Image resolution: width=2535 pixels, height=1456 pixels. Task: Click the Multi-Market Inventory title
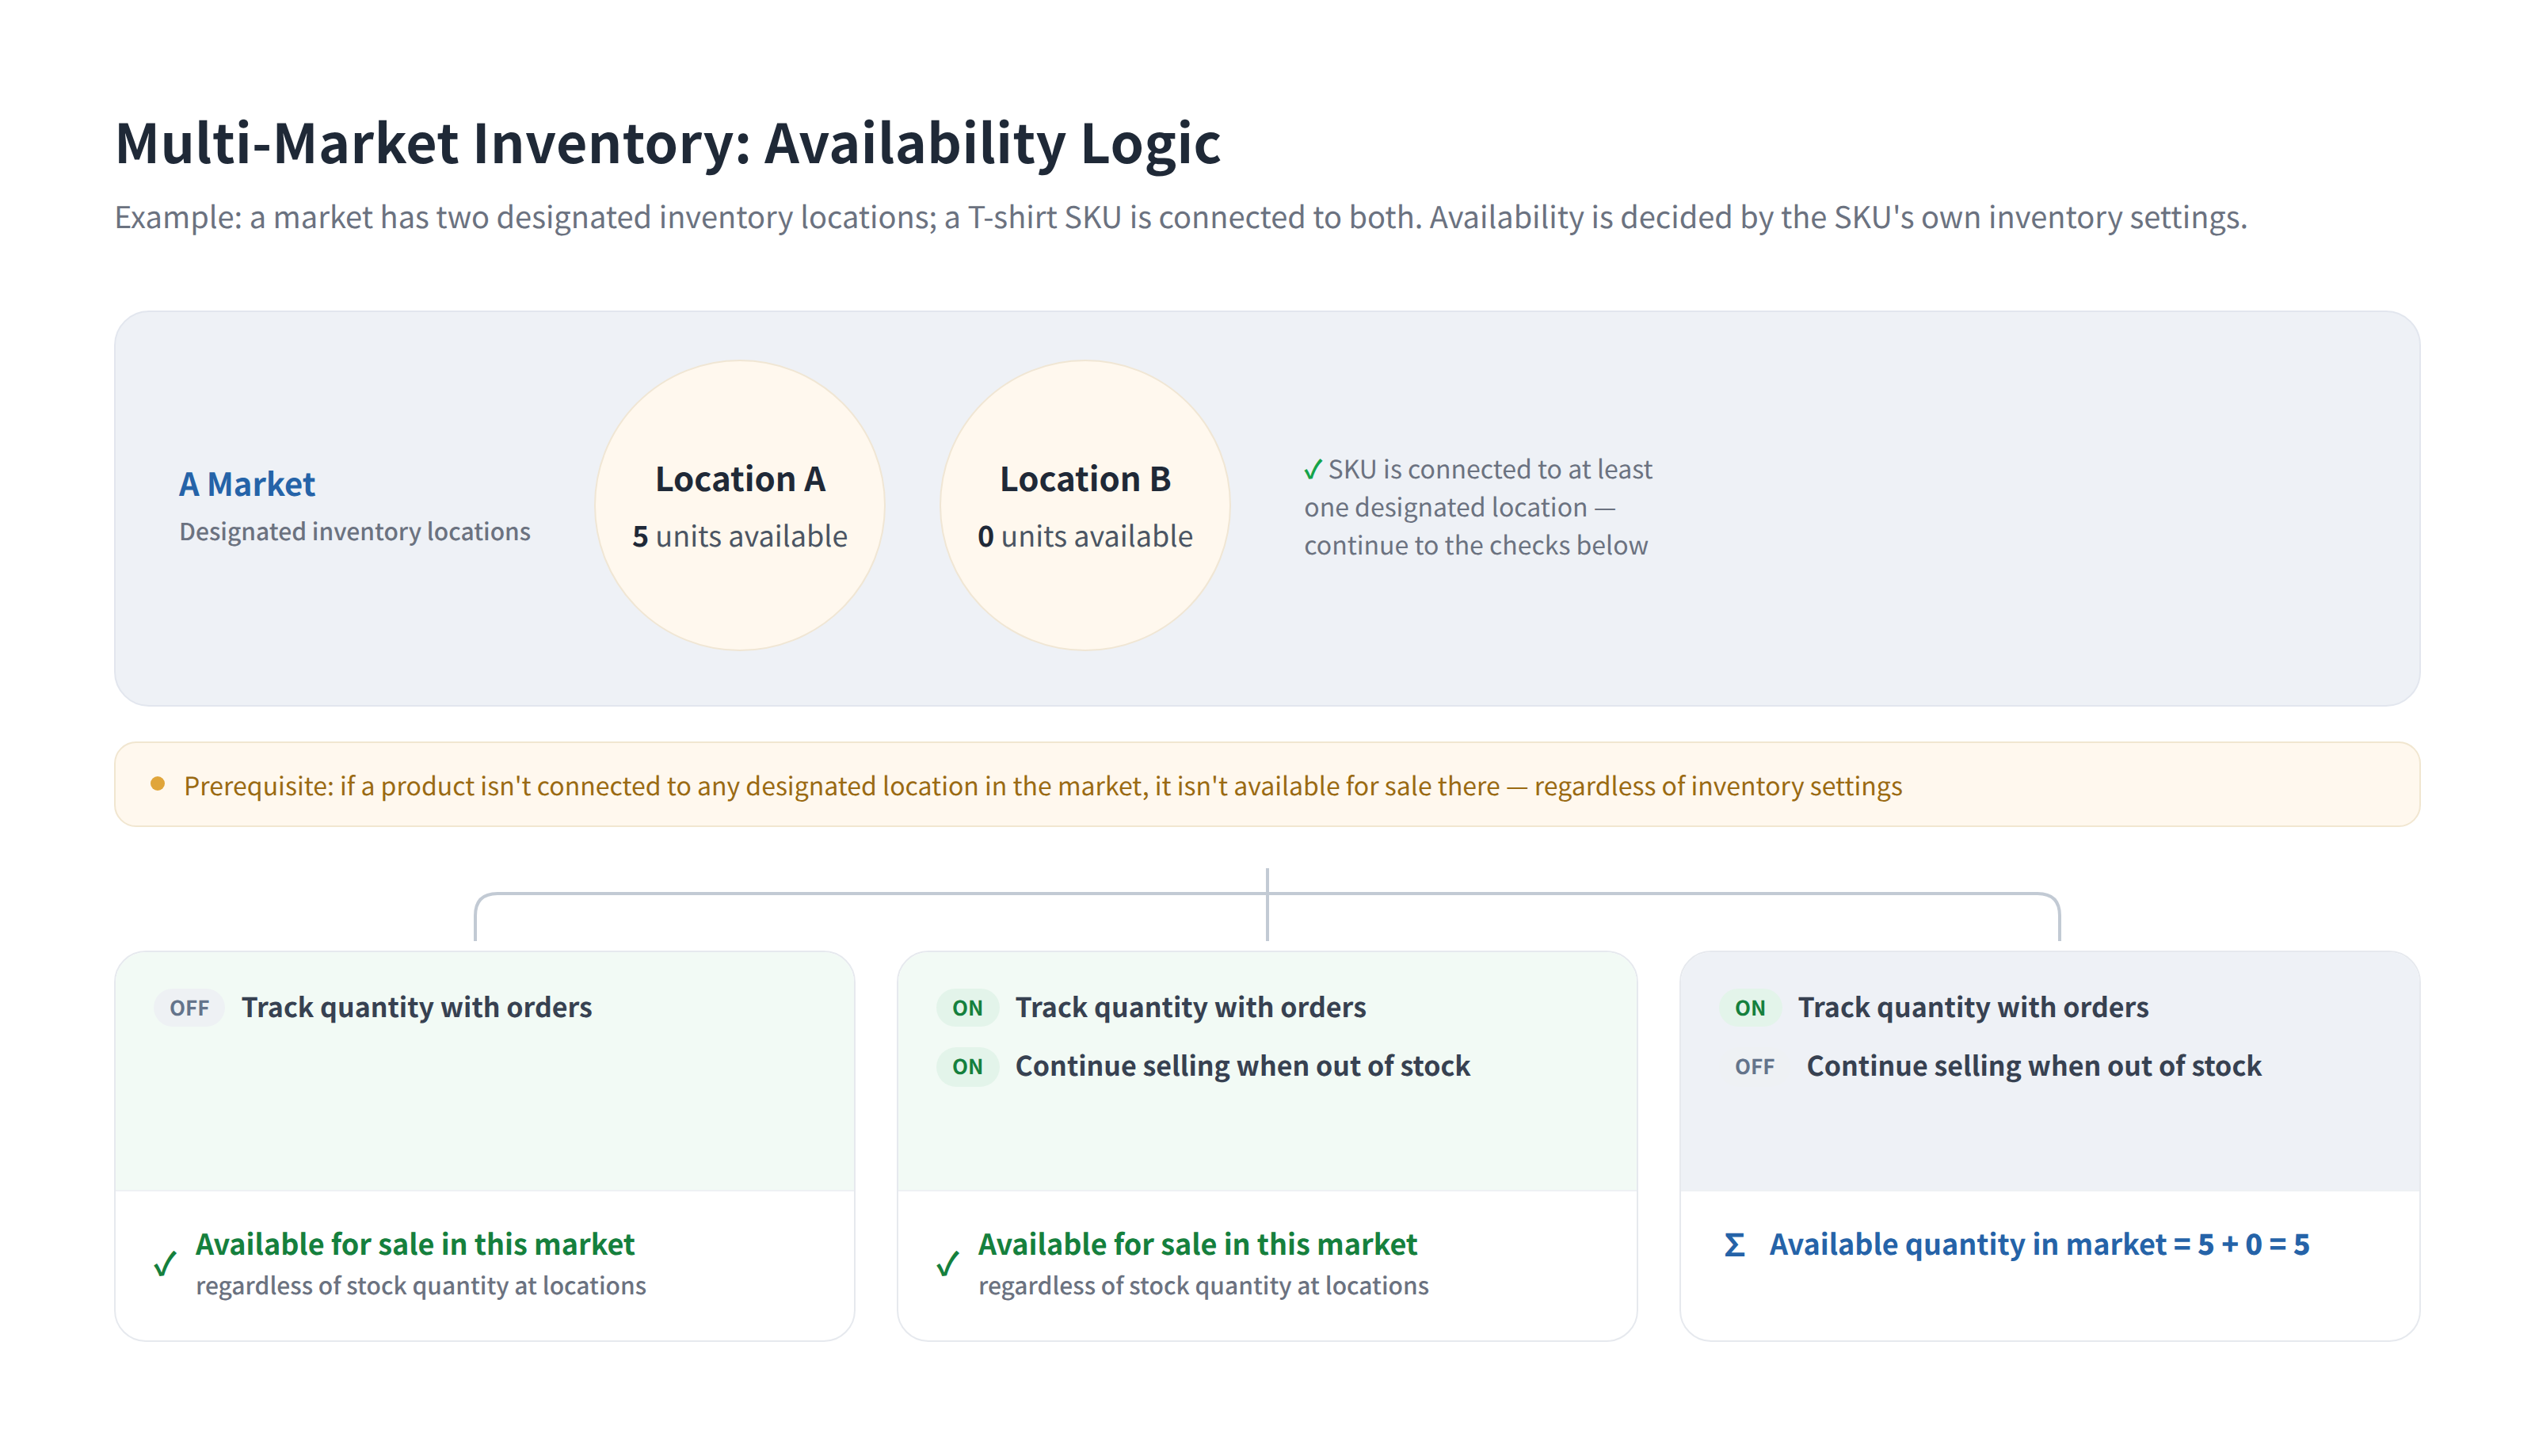[x=667, y=143]
